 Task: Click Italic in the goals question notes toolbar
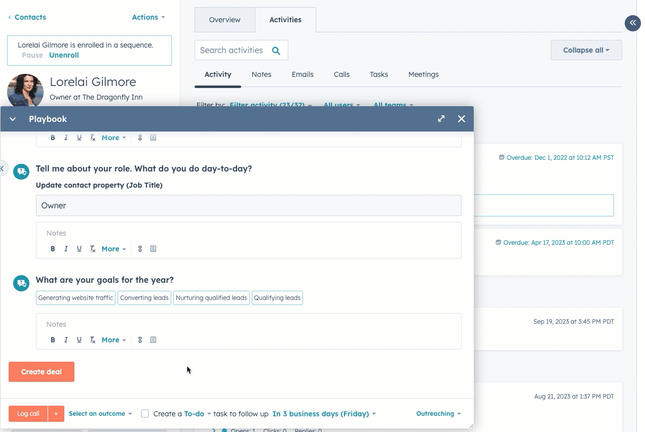[66, 340]
